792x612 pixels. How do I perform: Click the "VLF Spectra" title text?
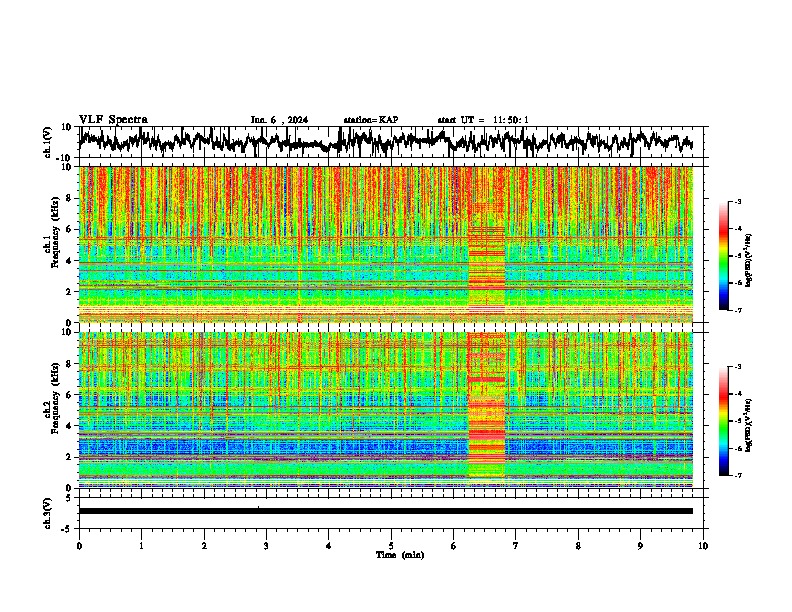pyautogui.click(x=113, y=120)
